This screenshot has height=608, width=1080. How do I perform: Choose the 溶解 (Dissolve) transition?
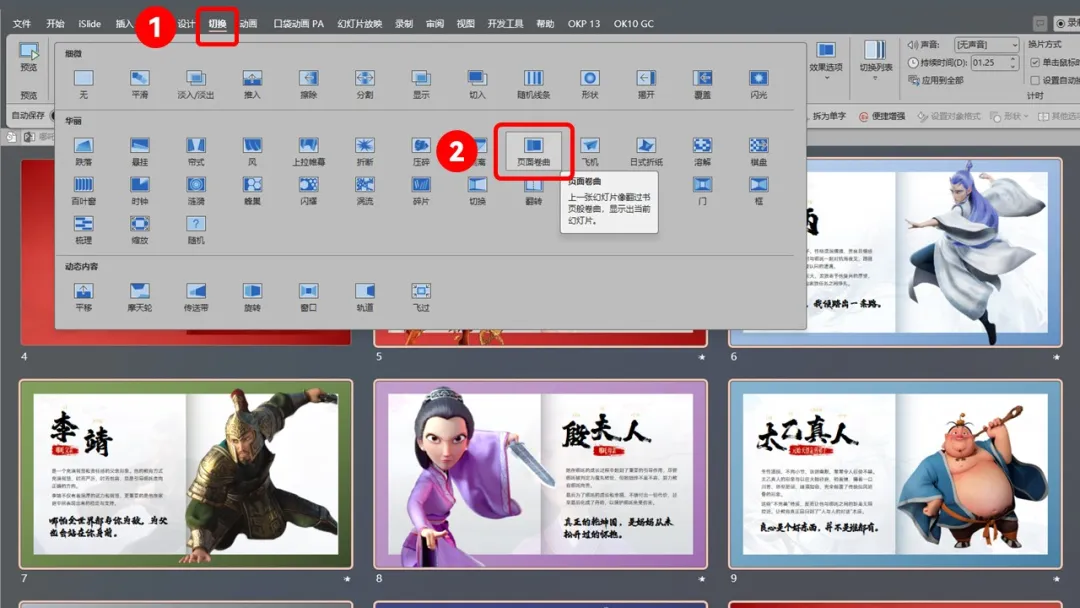pos(703,151)
